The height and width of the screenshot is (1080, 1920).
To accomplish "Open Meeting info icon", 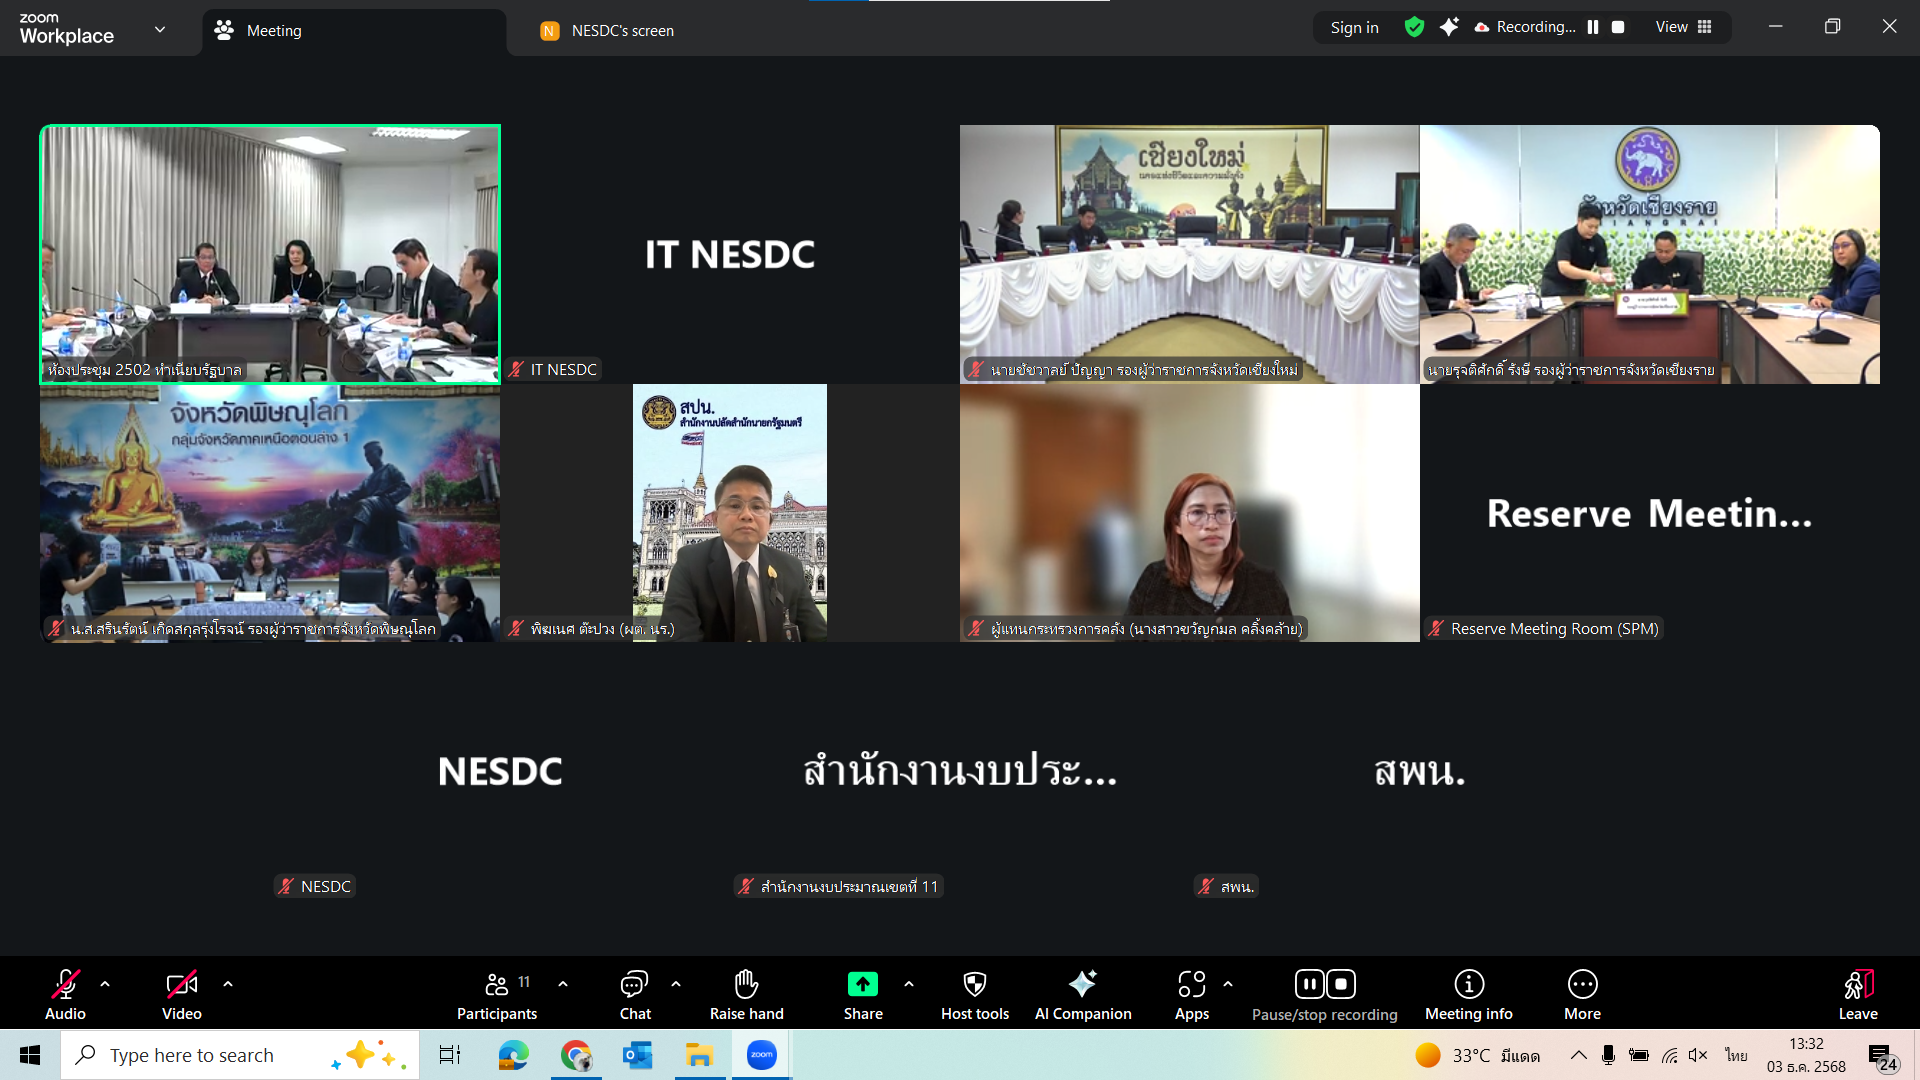I will click(x=1468, y=985).
